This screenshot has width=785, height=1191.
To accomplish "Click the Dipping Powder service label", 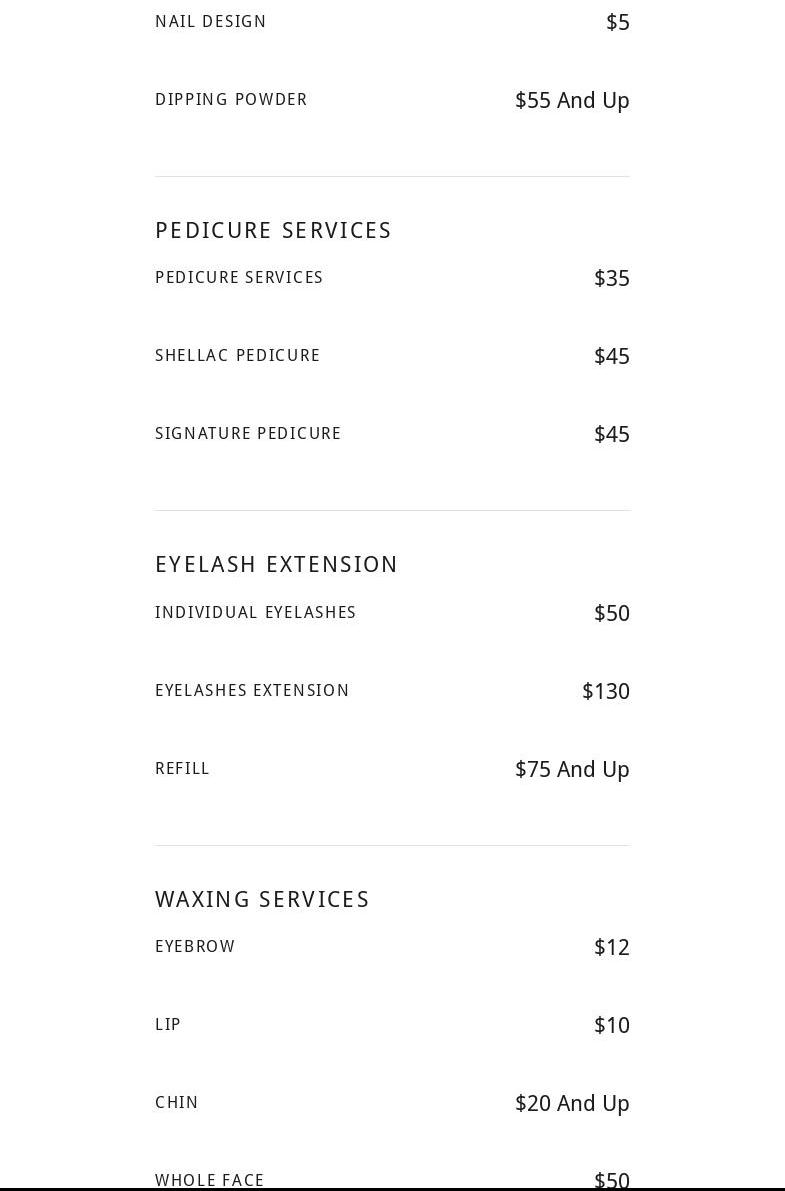I will click(x=231, y=100).
